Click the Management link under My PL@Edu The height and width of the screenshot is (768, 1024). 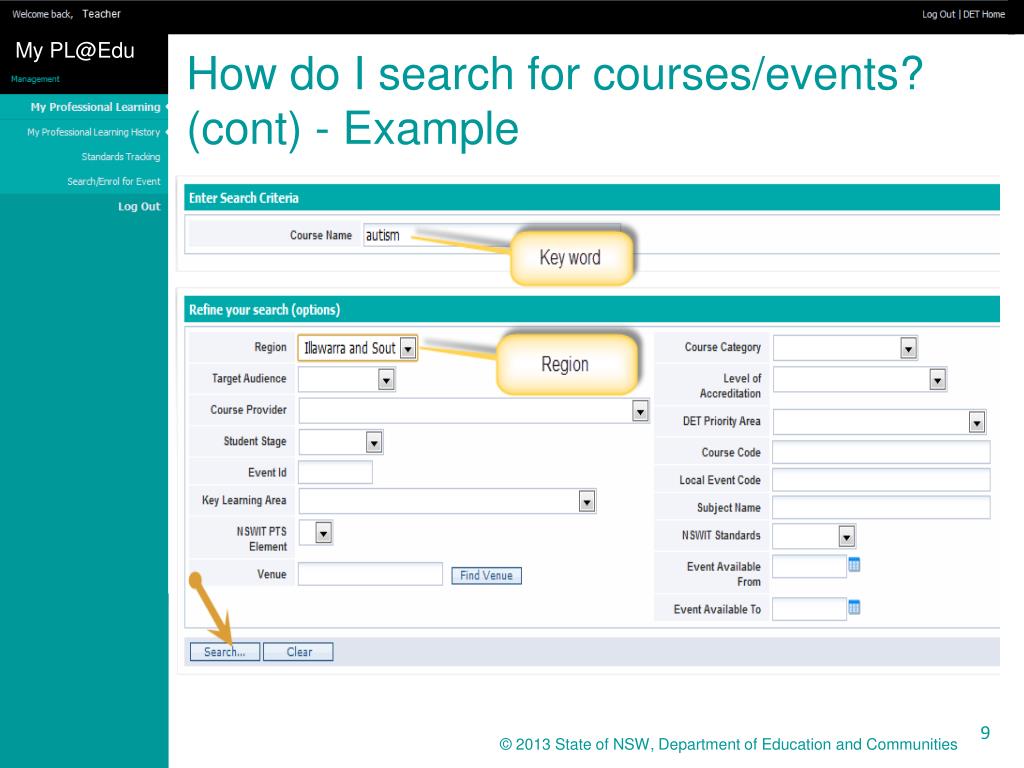[35, 79]
